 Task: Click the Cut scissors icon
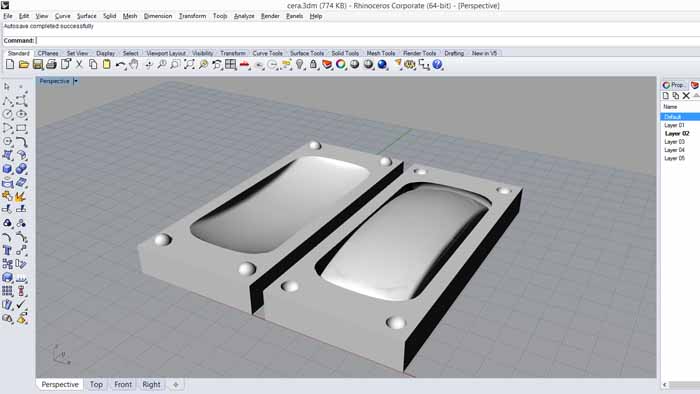coord(79,65)
